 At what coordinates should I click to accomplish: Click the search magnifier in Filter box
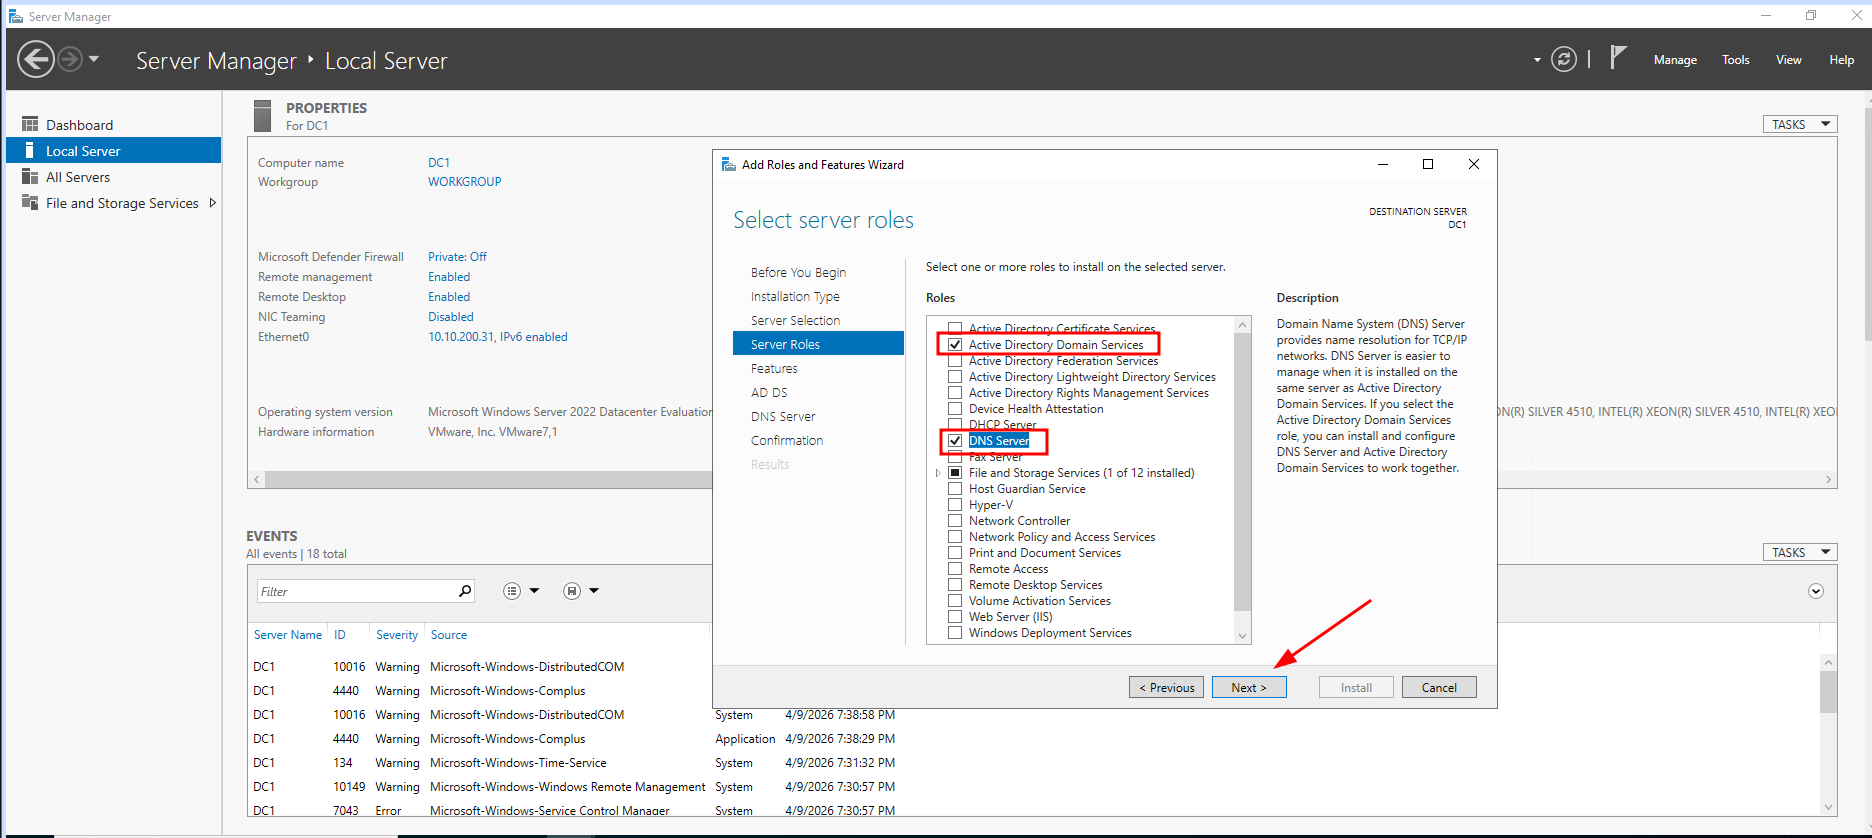[464, 591]
